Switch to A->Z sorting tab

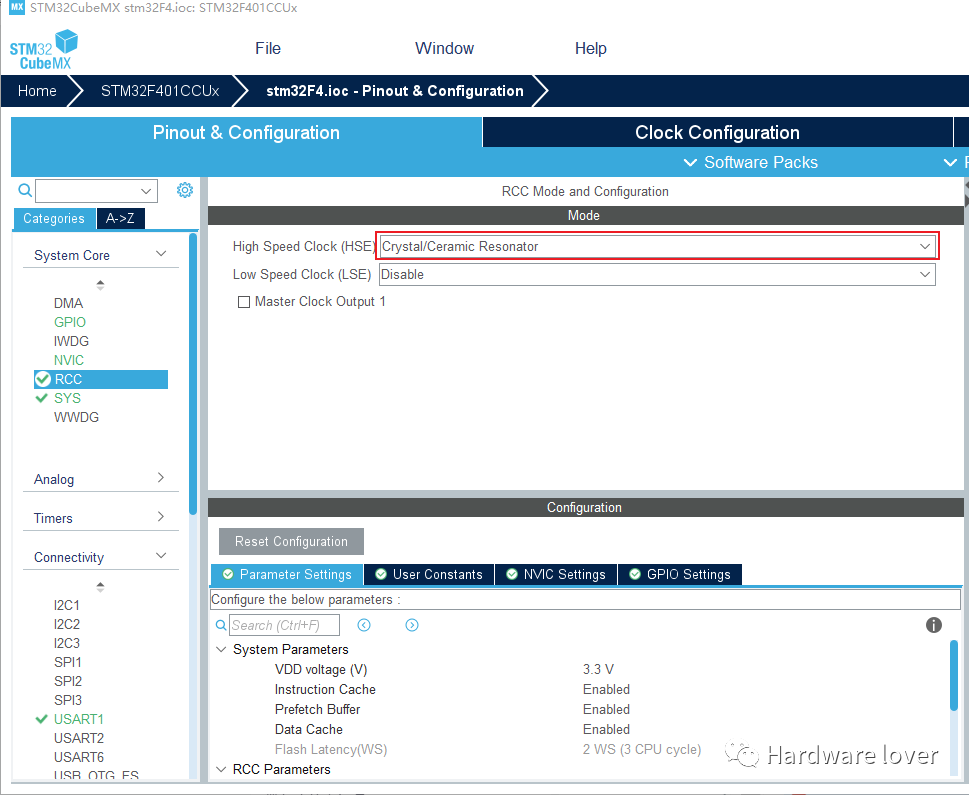[121, 218]
